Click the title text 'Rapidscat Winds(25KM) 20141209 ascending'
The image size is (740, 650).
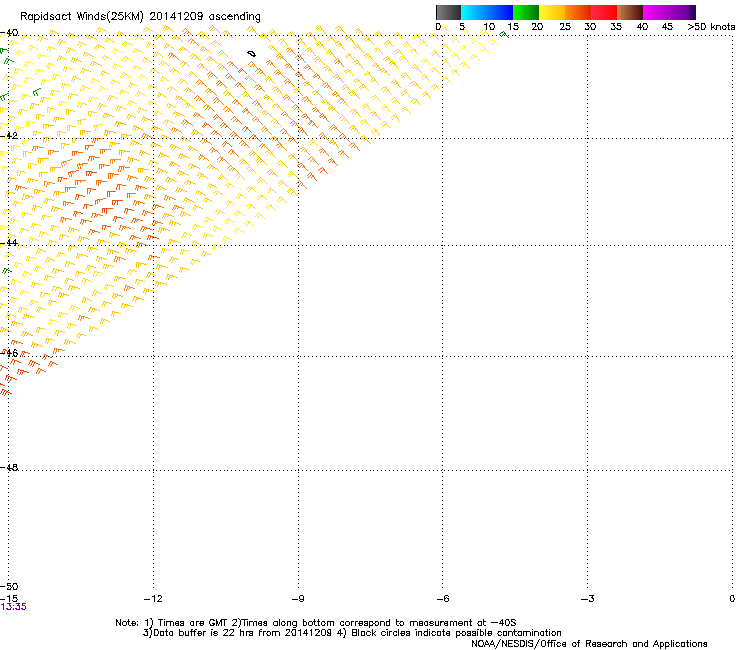[x=140, y=17]
